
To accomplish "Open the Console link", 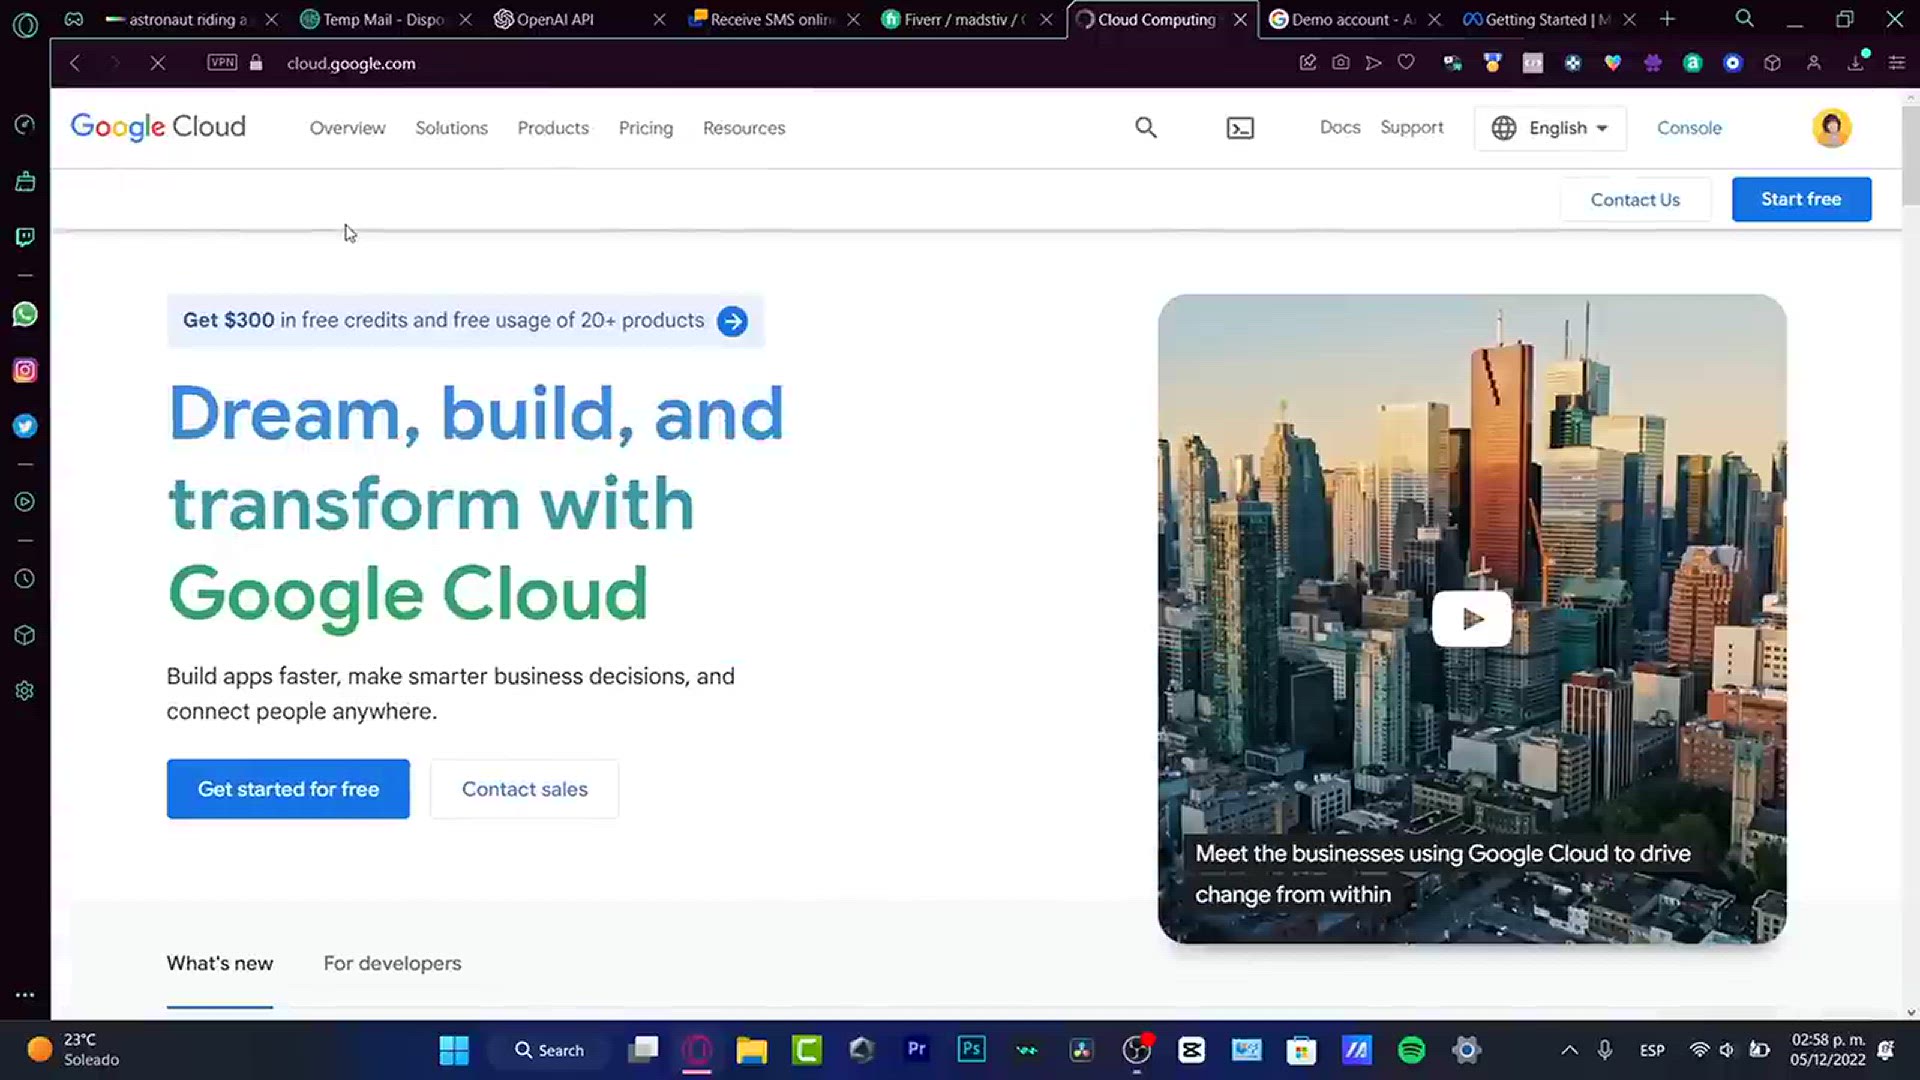I will pos(1689,128).
